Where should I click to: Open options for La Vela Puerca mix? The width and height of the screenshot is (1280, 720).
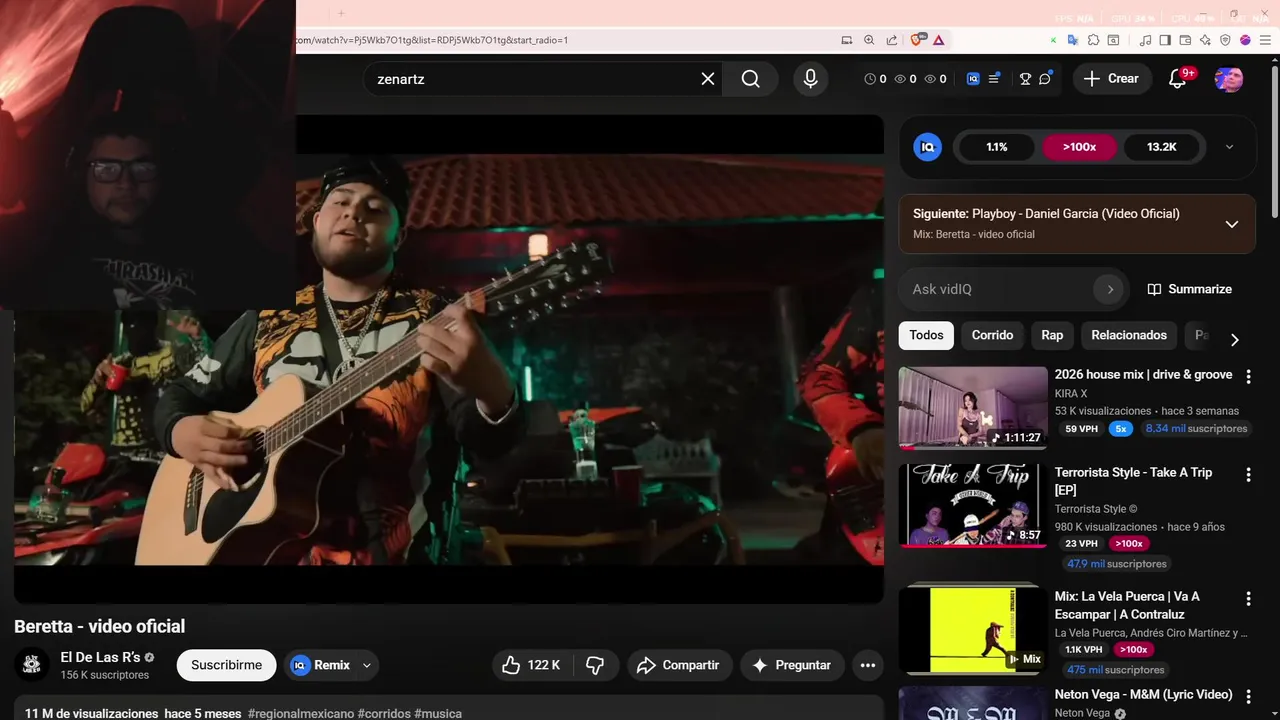1248,599
